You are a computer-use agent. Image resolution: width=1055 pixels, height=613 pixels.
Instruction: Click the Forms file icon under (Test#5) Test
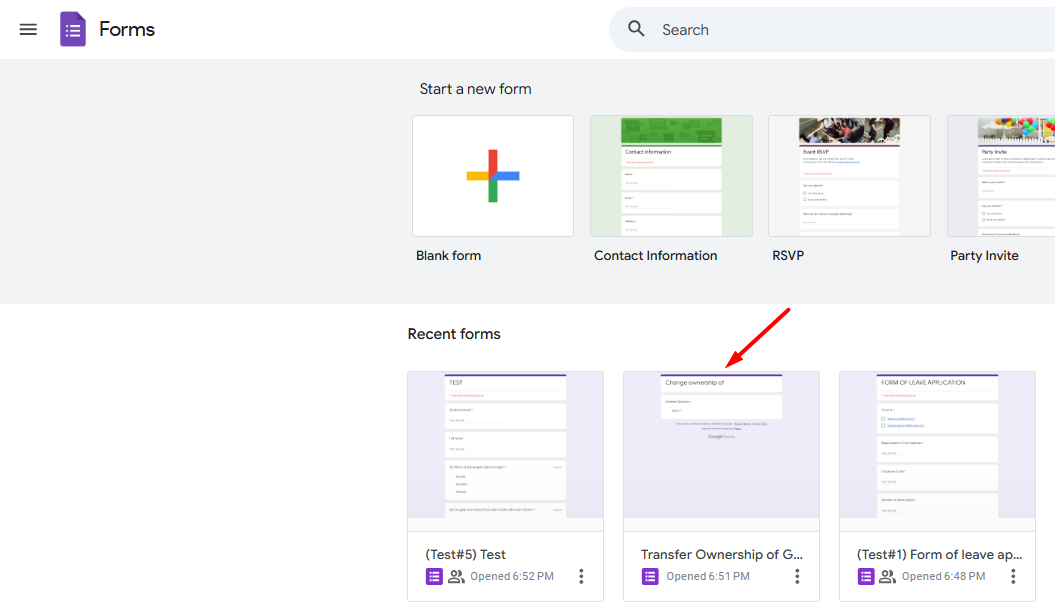434,576
